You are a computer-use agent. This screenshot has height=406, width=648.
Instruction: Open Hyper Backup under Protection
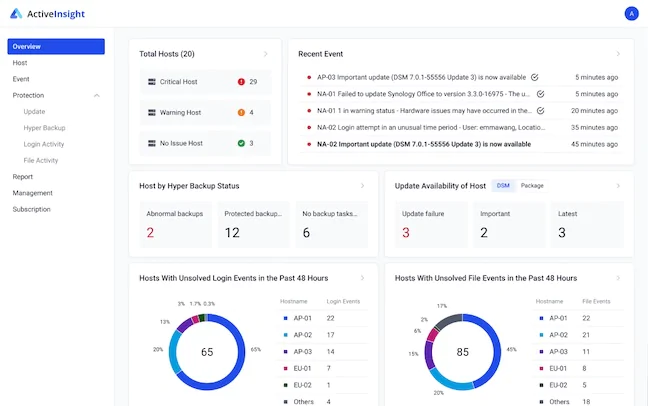coord(44,128)
